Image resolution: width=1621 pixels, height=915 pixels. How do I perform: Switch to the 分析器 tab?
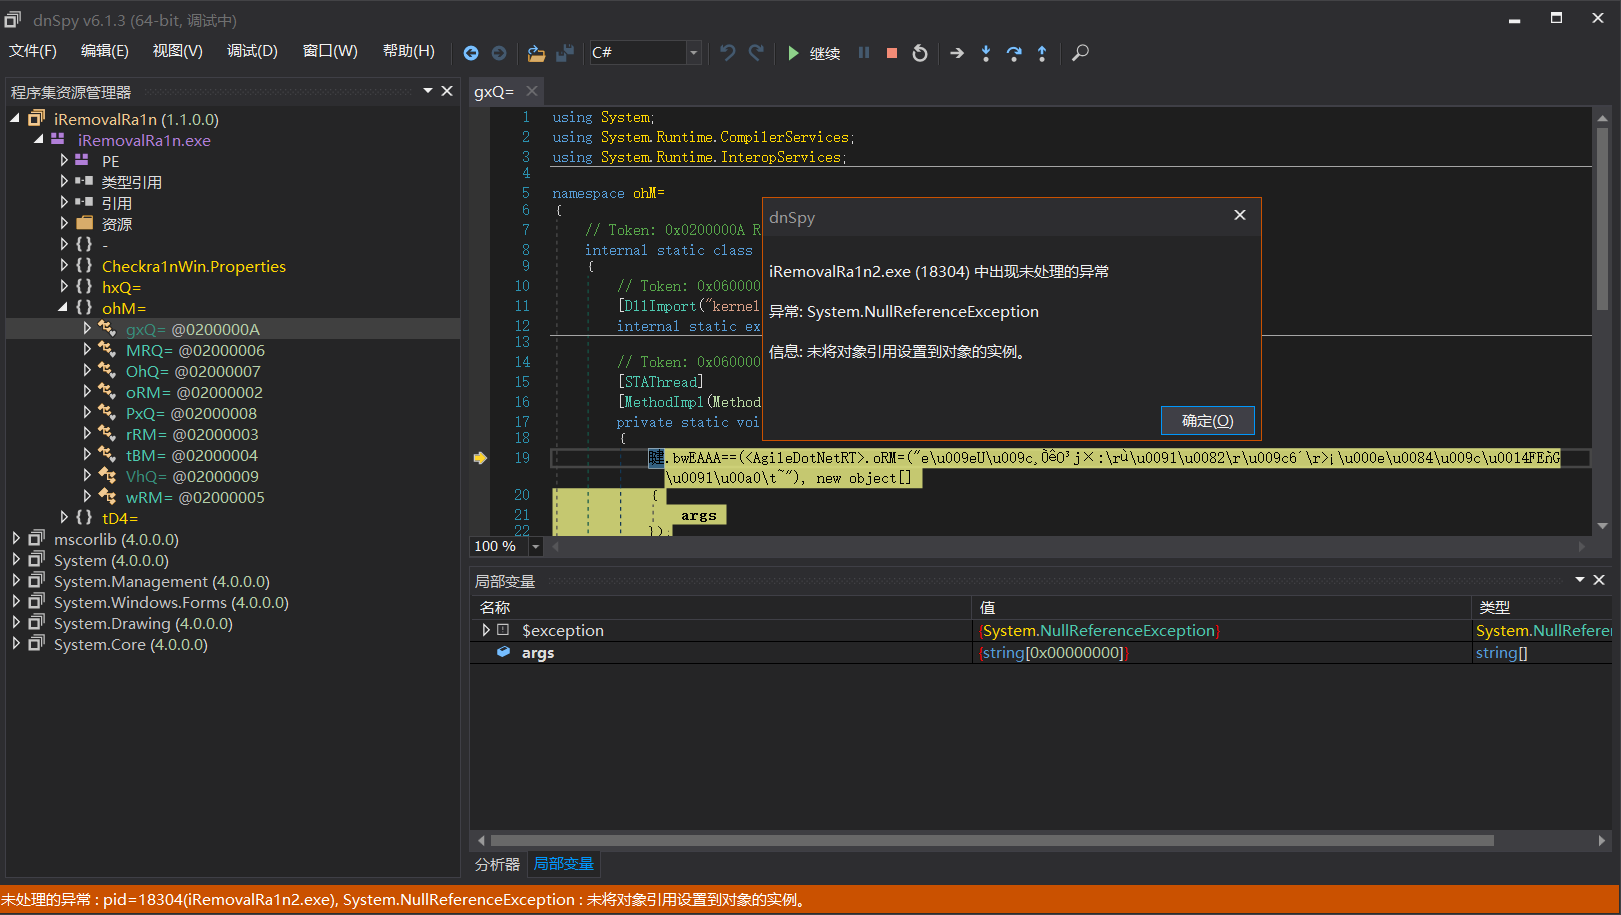[497, 864]
